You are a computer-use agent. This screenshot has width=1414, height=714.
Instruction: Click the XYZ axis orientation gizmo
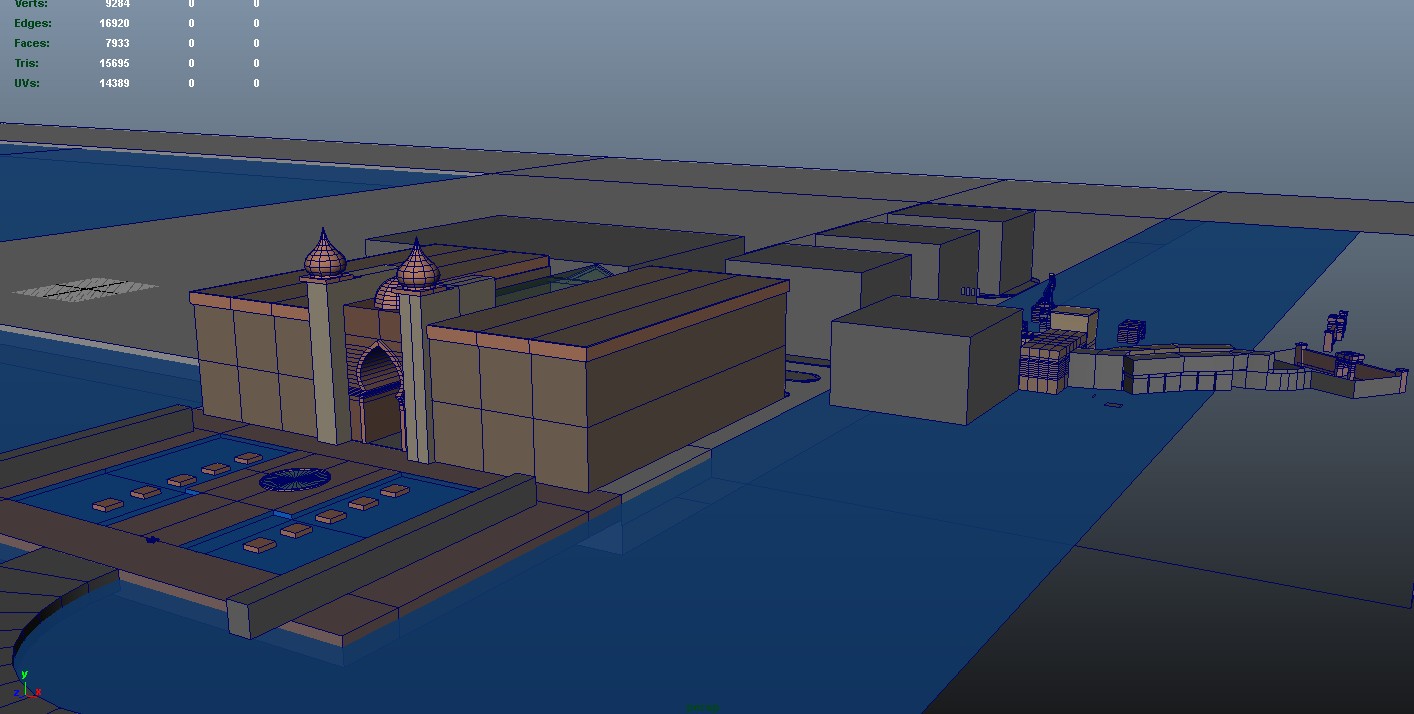pos(26,685)
